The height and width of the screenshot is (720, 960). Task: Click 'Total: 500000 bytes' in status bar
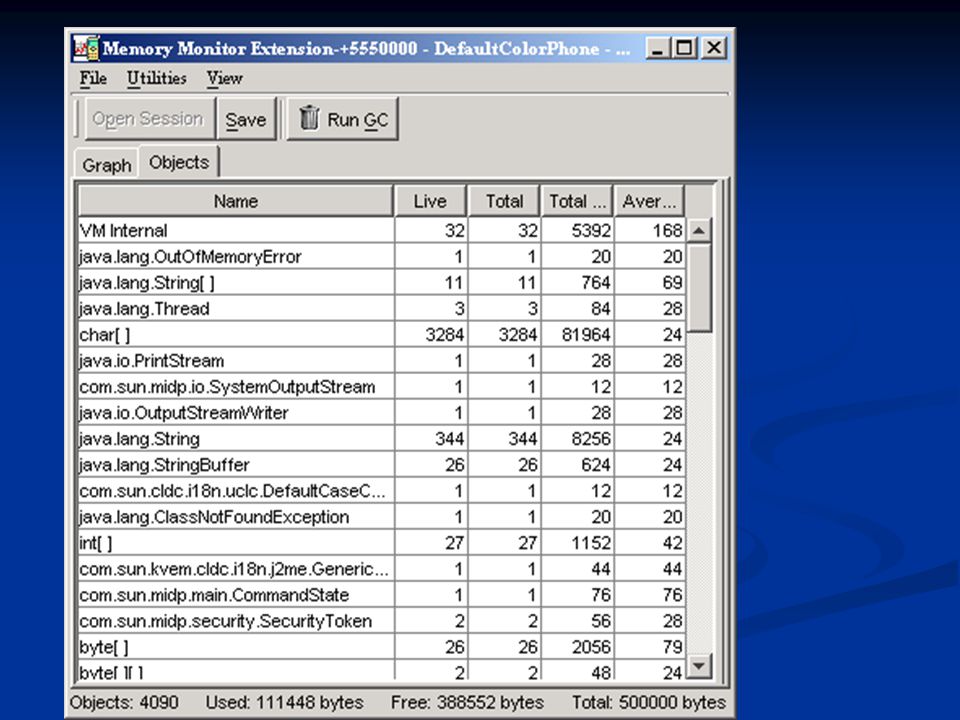[x=649, y=702]
